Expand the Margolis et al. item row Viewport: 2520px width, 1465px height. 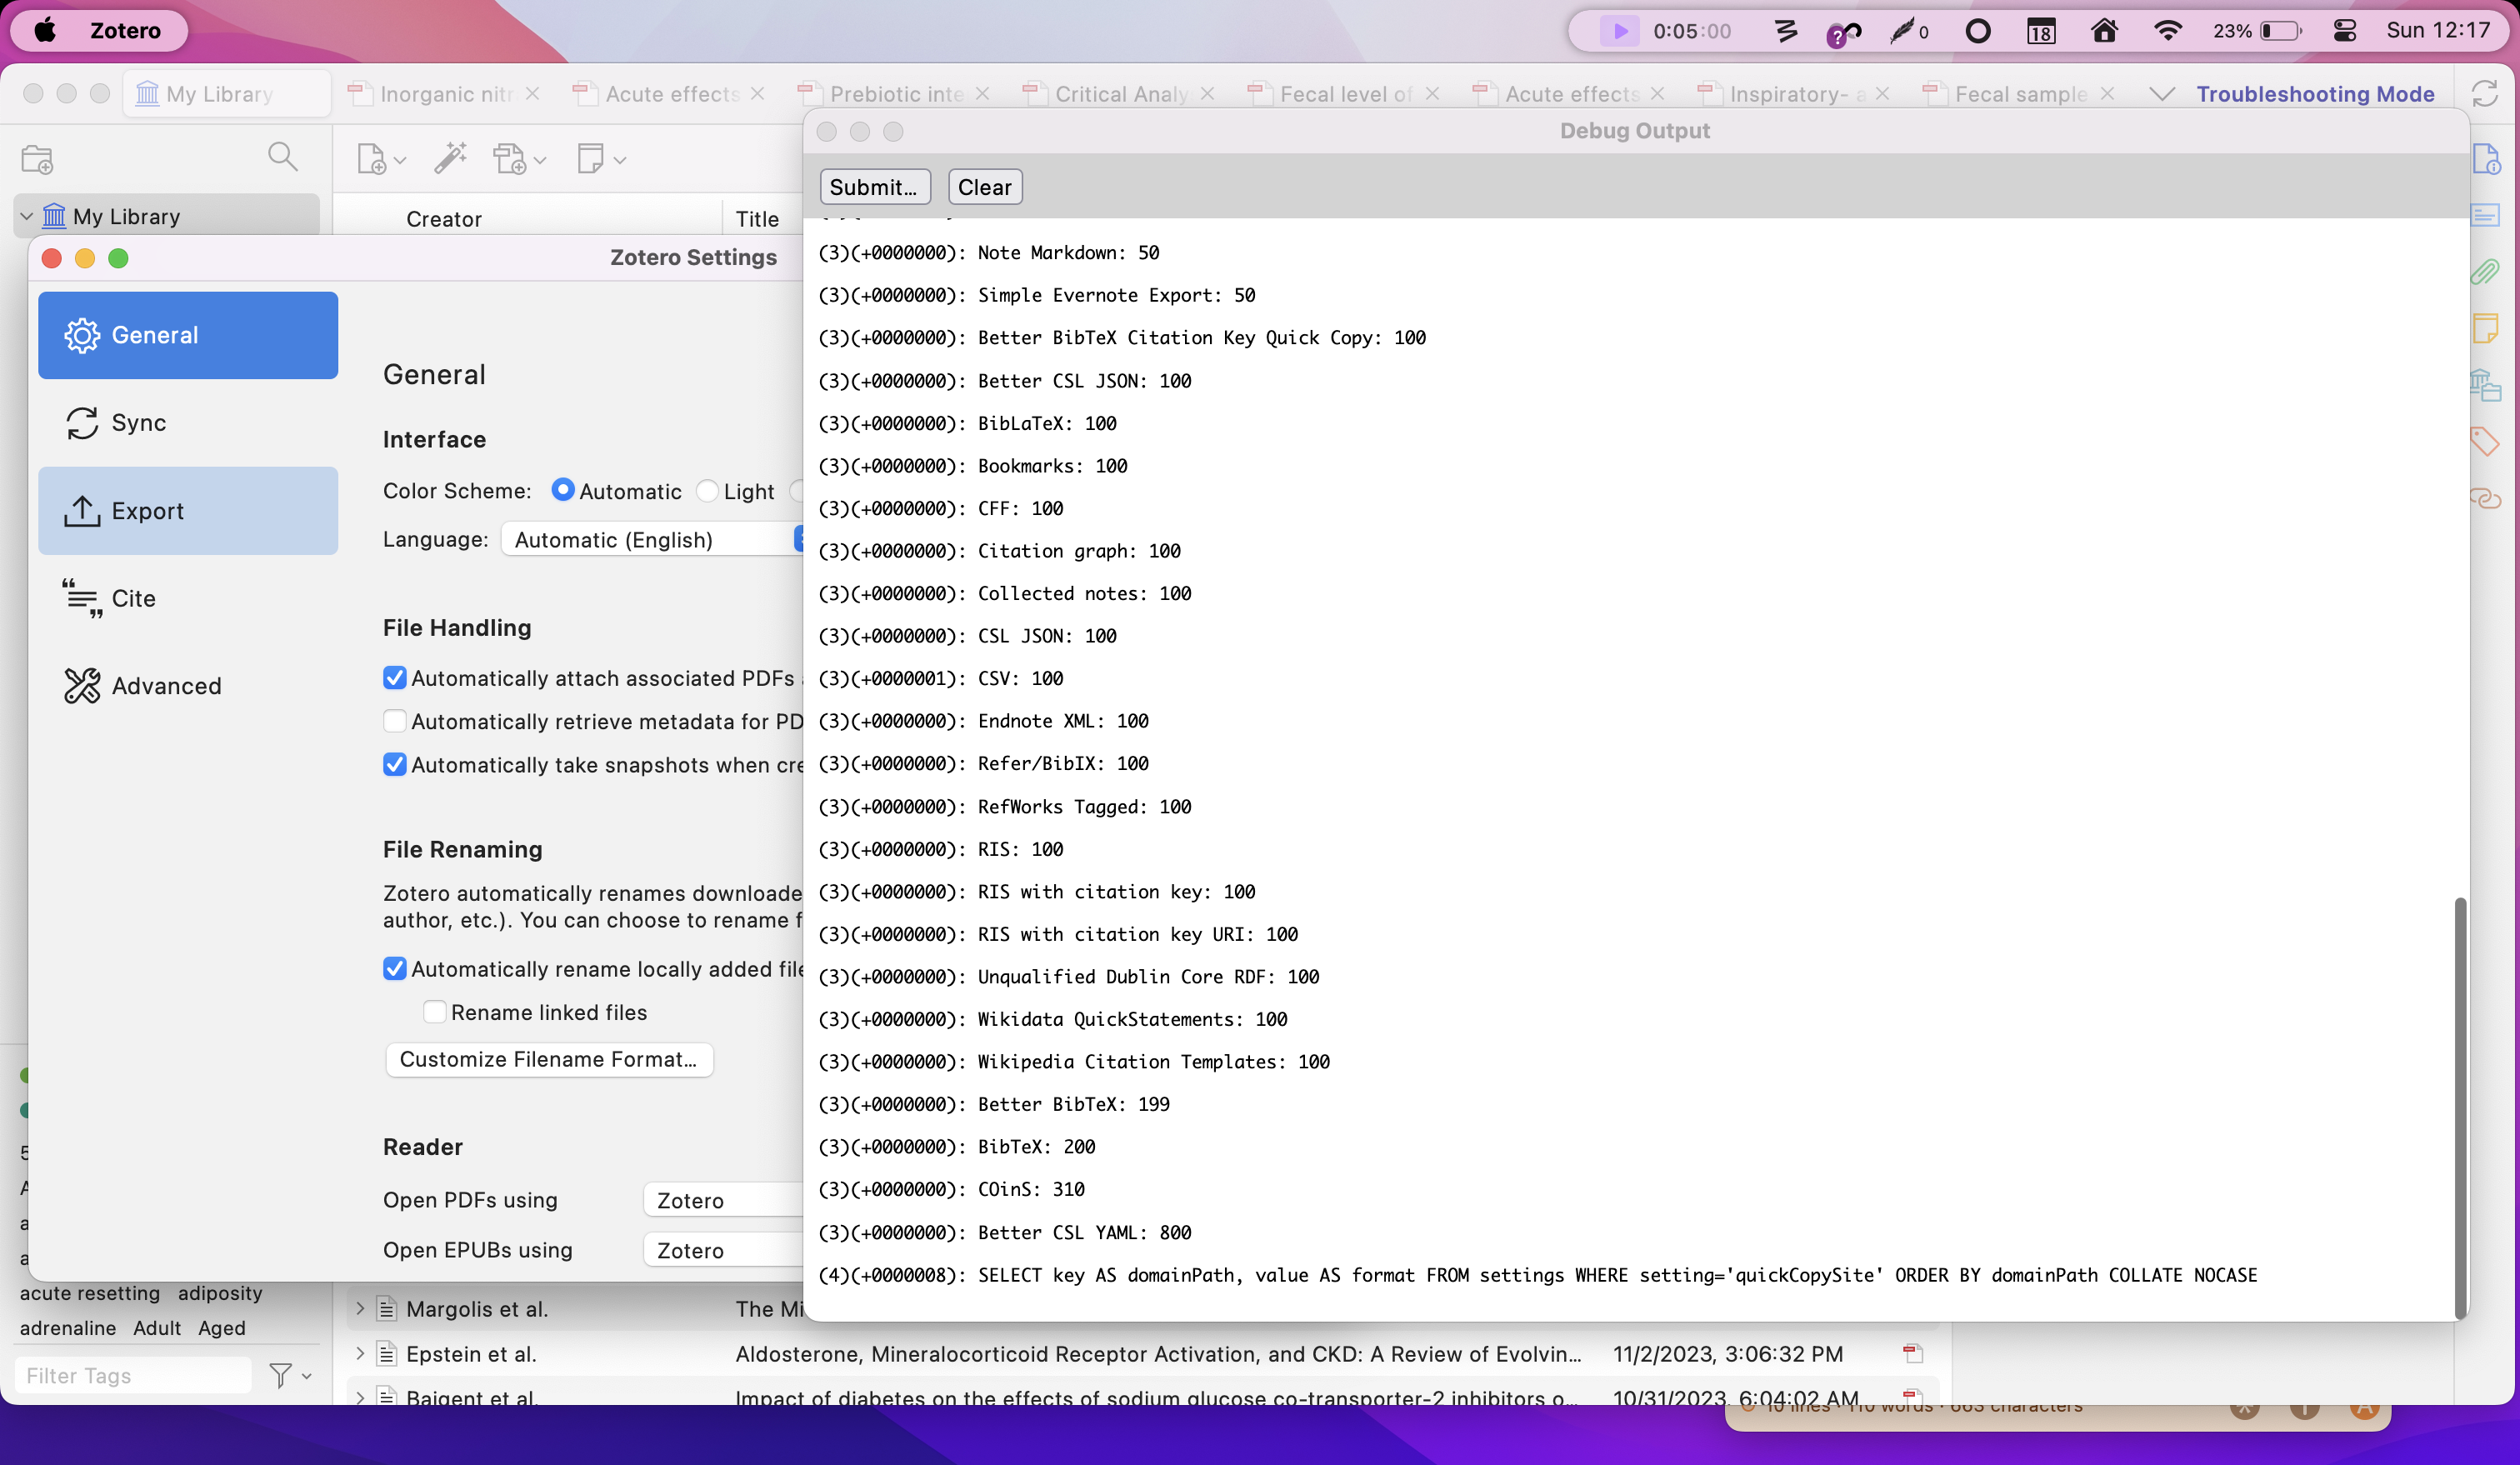click(360, 1308)
